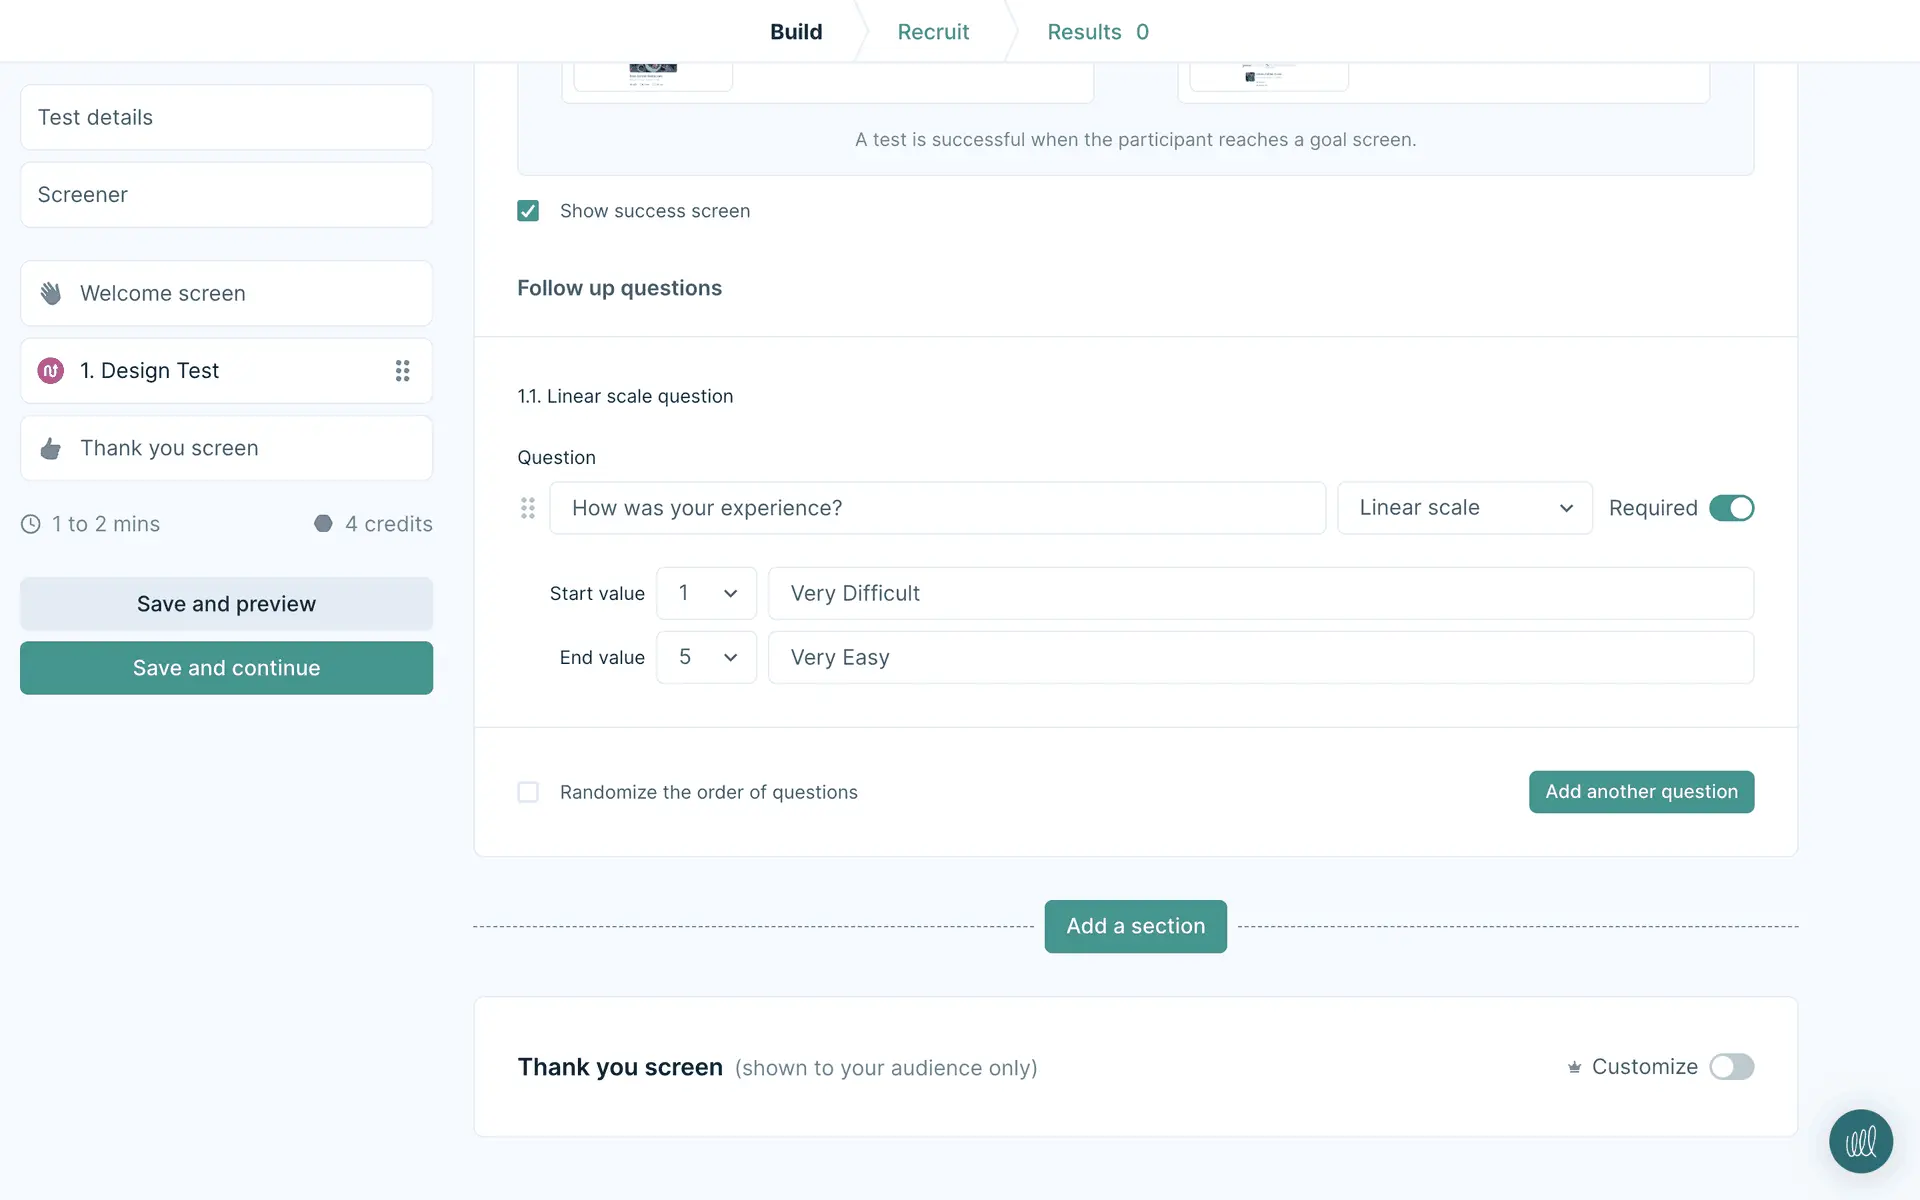Open the End value dropdown
The image size is (1920, 1200).
[706, 657]
